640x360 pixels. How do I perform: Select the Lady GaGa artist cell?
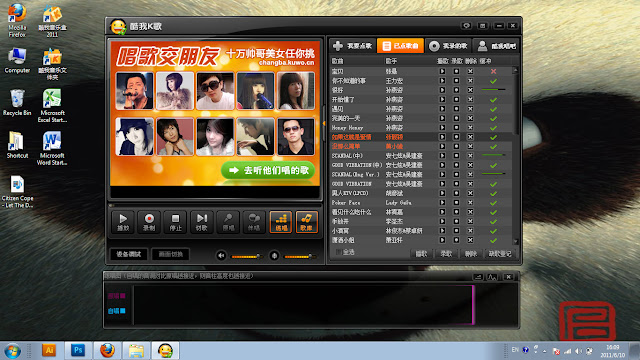[x=398, y=203]
